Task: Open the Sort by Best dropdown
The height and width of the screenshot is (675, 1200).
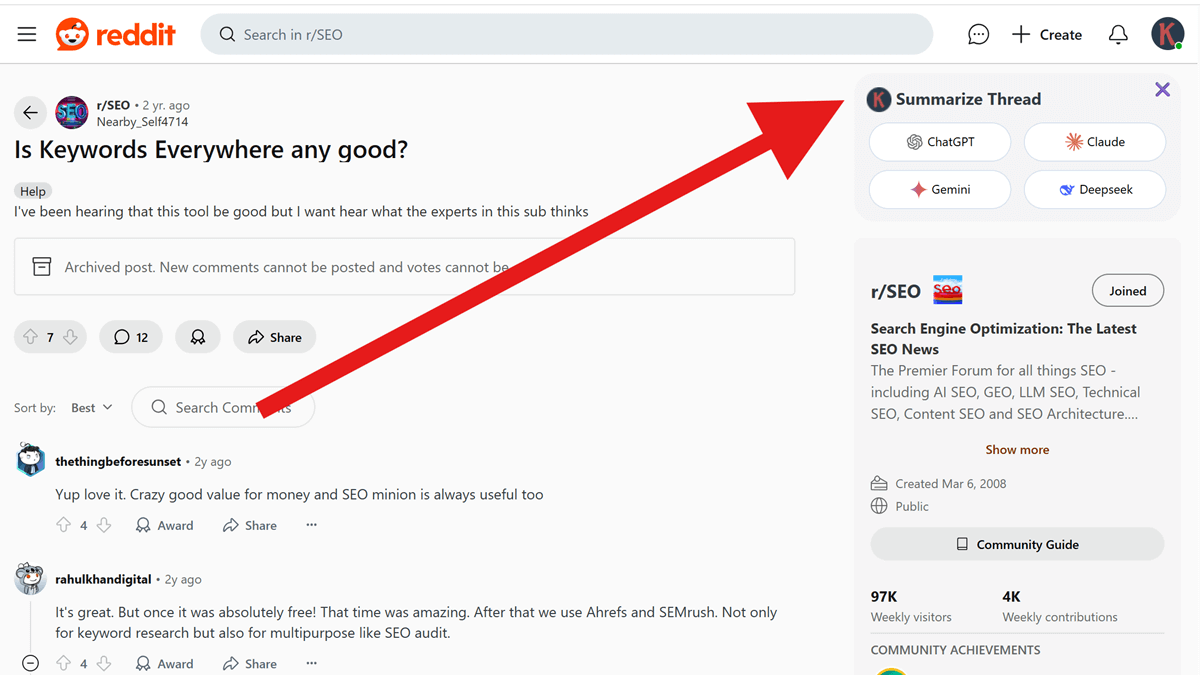Action: tap(92, 408)
